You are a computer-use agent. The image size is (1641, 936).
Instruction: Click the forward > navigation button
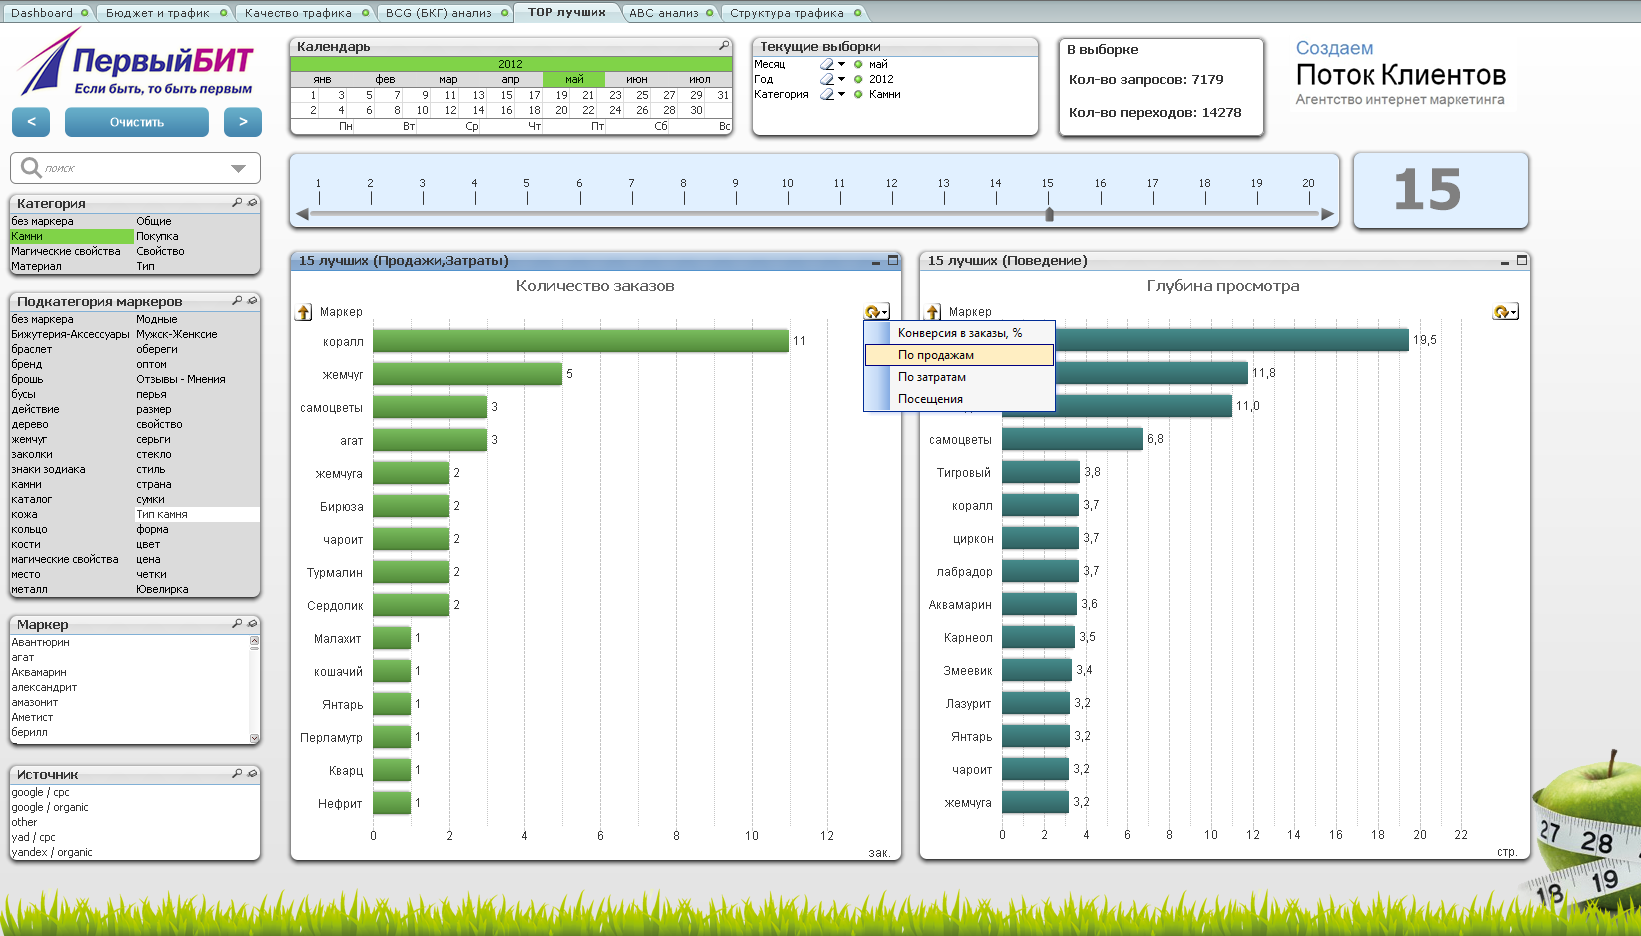point(243,122)
